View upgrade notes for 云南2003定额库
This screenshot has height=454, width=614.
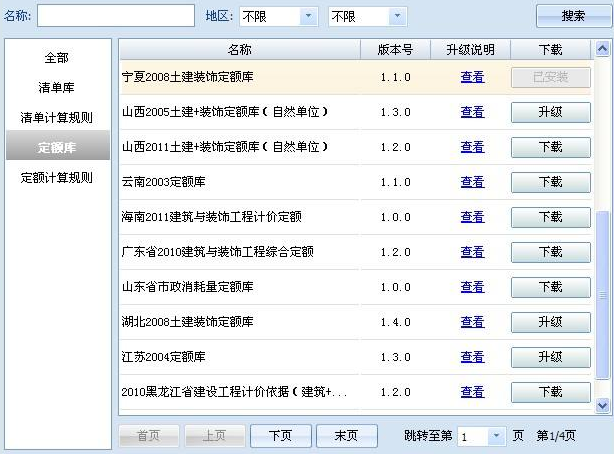pyautogui.click(x=473, y=182)
